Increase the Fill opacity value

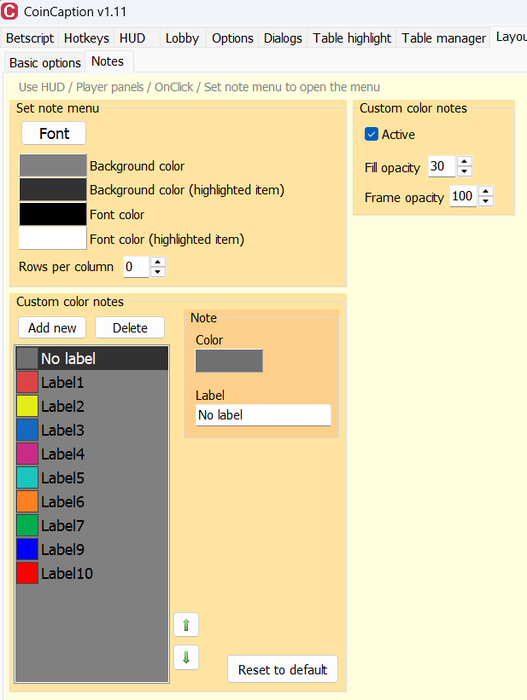(464, 162)
